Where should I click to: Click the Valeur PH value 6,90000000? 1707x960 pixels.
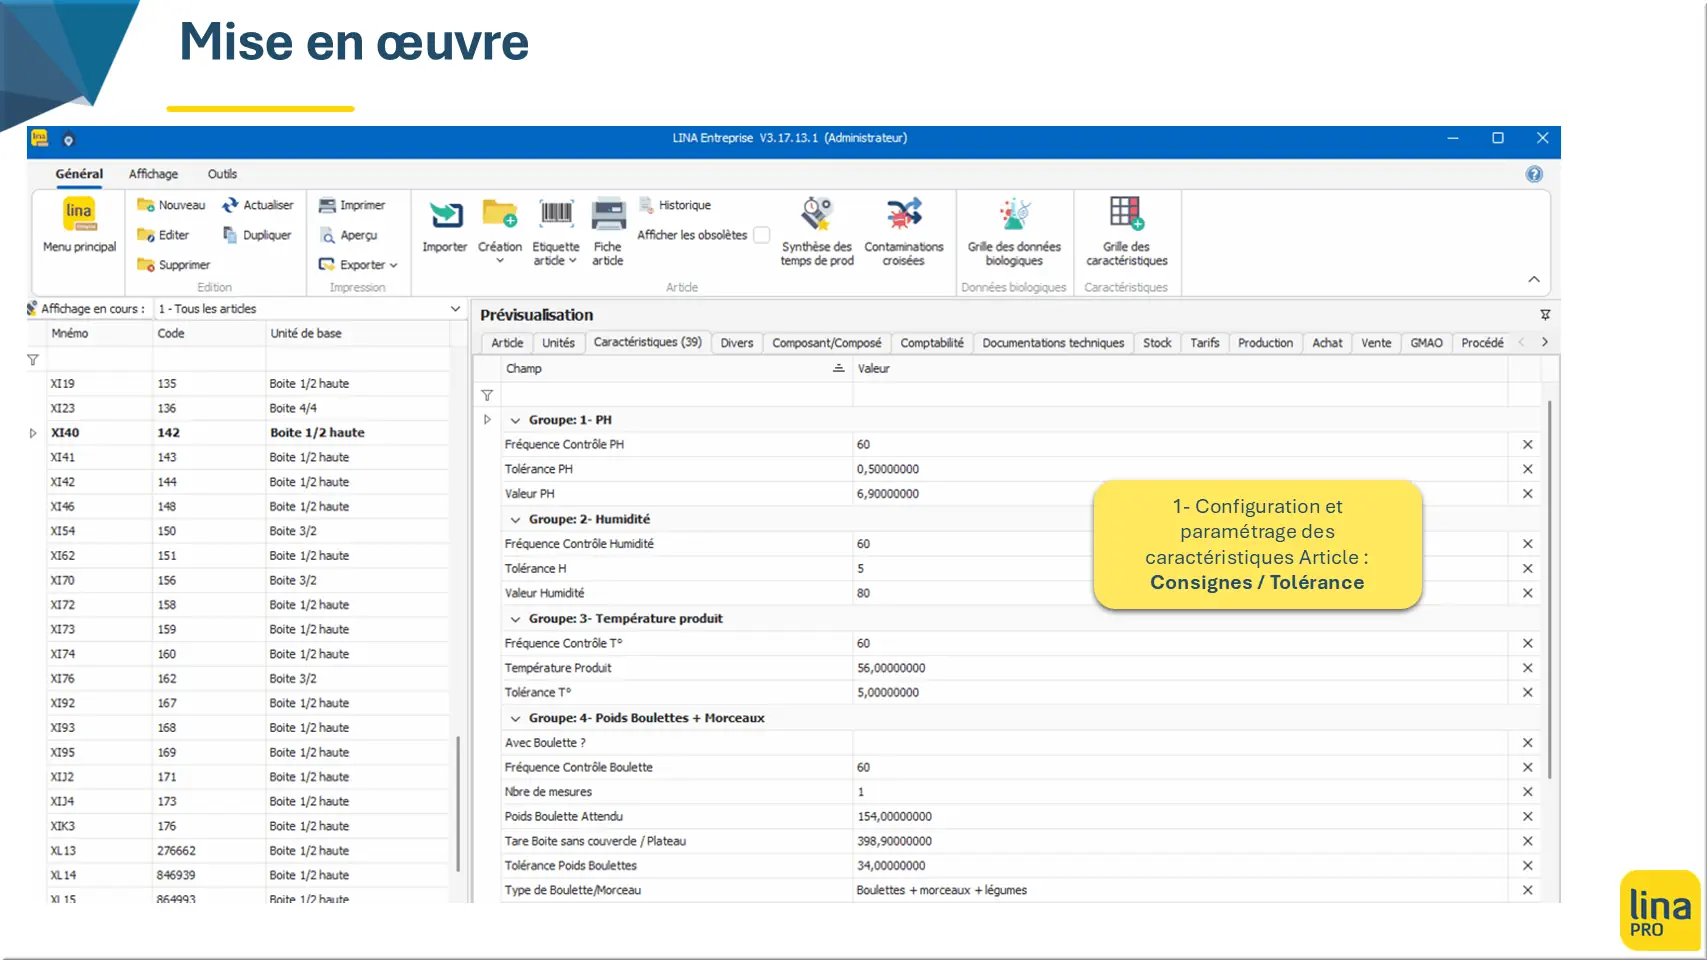click(888, 494)
